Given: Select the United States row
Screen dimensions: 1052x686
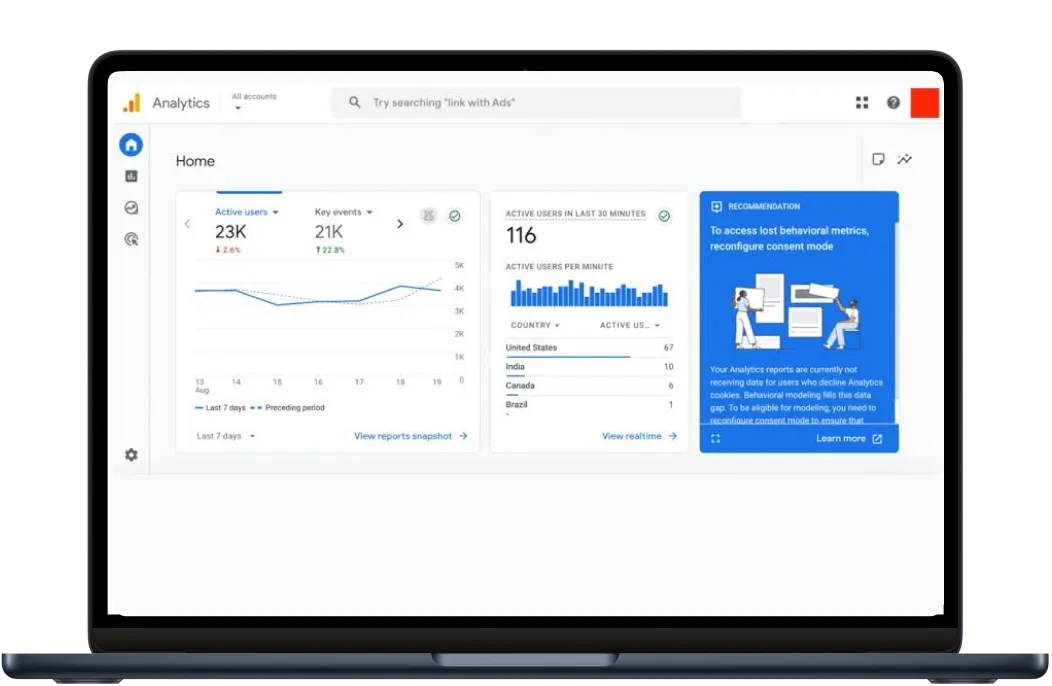Looking at the screenshot, I should point(589,348).
